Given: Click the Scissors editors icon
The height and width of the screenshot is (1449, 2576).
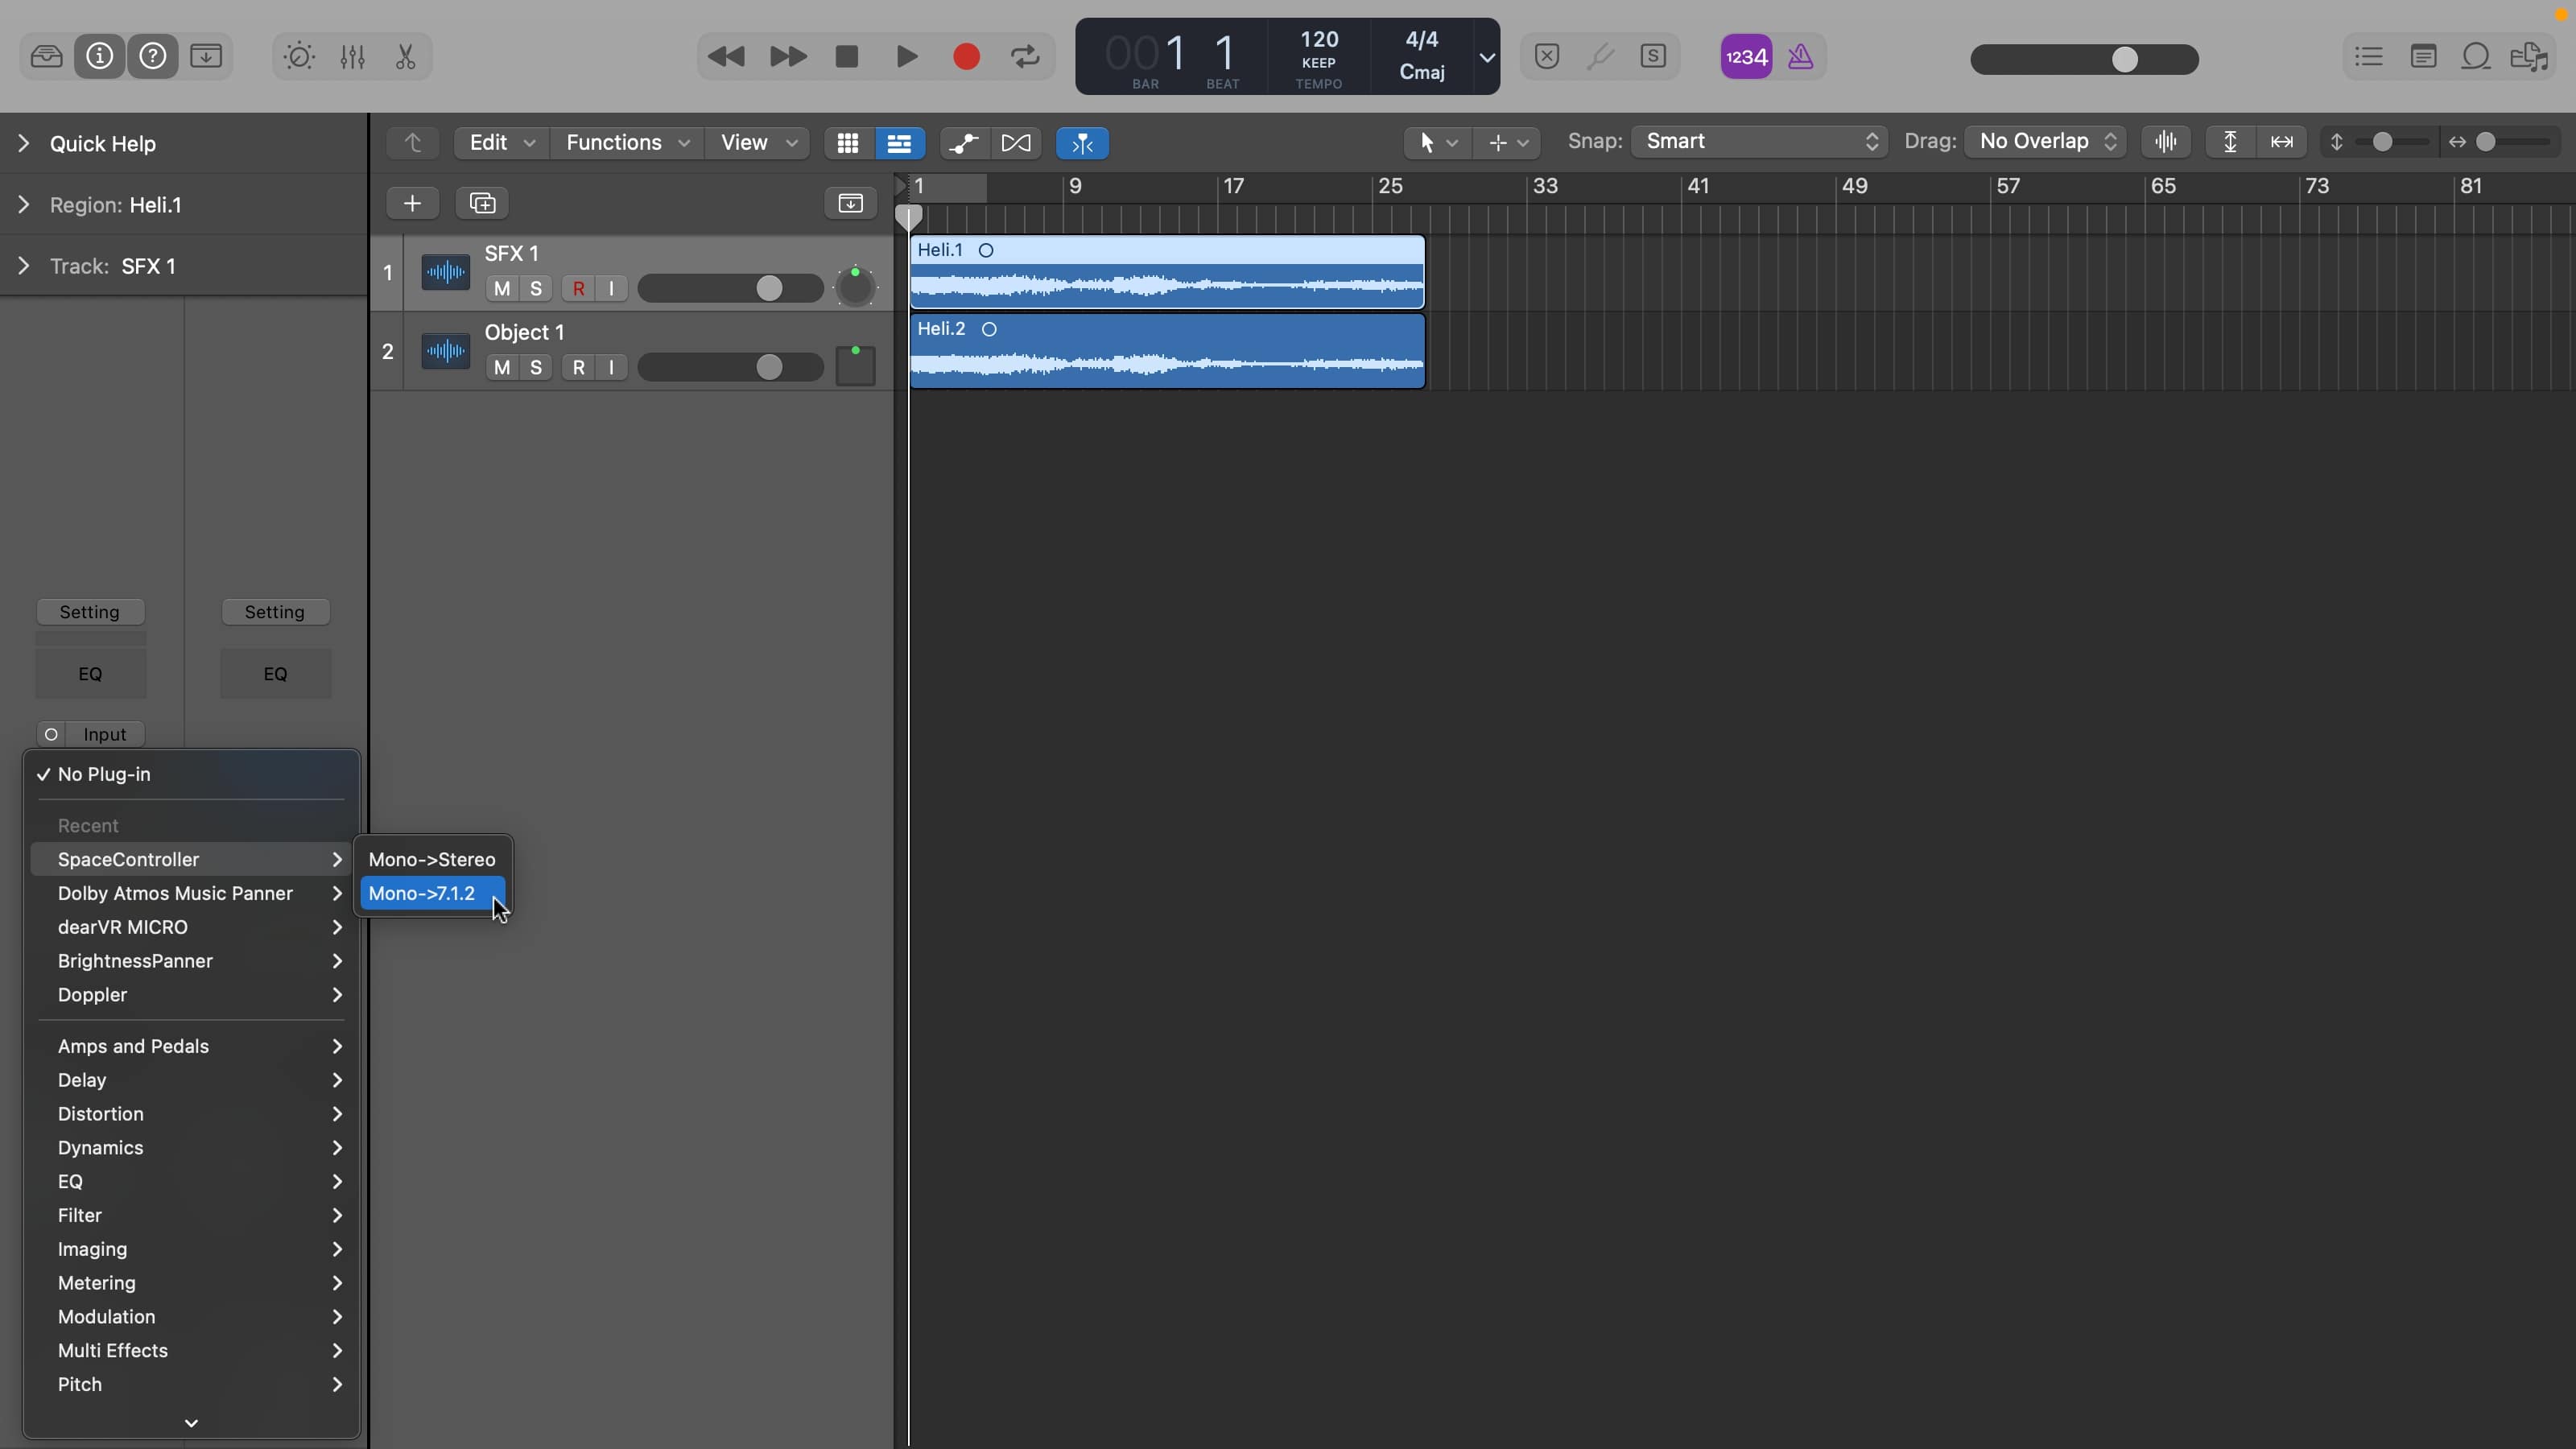Looking at the screenshot, I should (405, 57).
